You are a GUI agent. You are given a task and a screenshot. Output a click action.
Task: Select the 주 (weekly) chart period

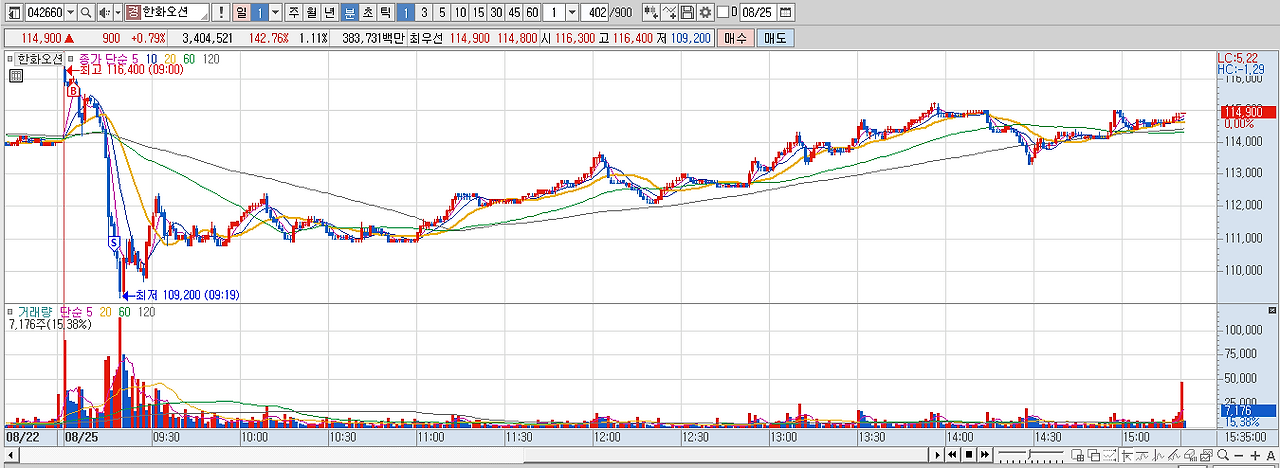pyautogui.click(x=293, y=12)
